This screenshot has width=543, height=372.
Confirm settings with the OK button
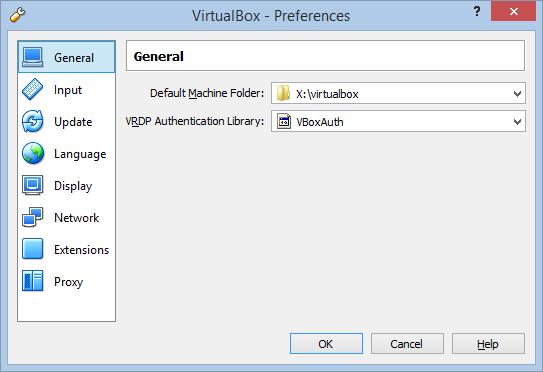coord(326,344)
